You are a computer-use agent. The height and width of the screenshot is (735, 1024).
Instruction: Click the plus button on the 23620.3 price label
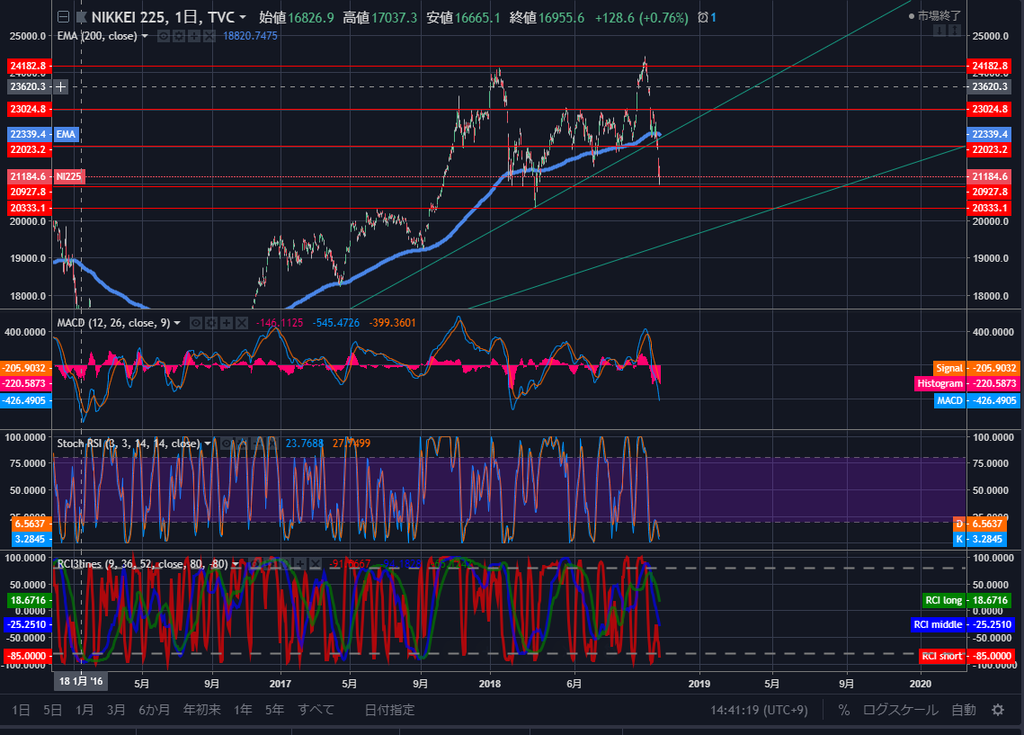61,86
